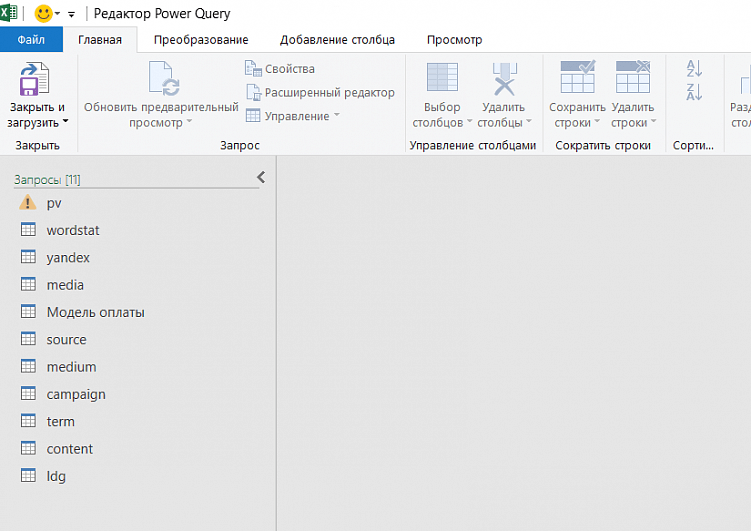Click the Refresh Preview document icon

(x=164, y=79)
